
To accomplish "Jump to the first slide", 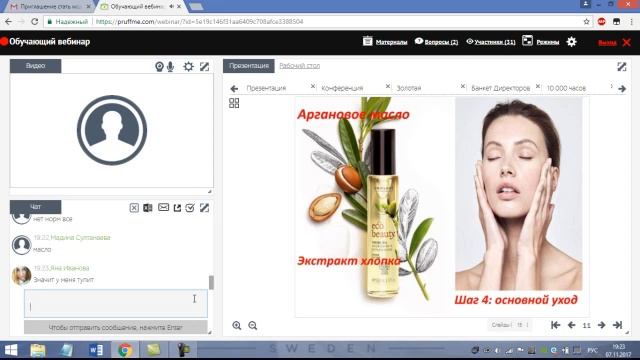I will point(555,325).
